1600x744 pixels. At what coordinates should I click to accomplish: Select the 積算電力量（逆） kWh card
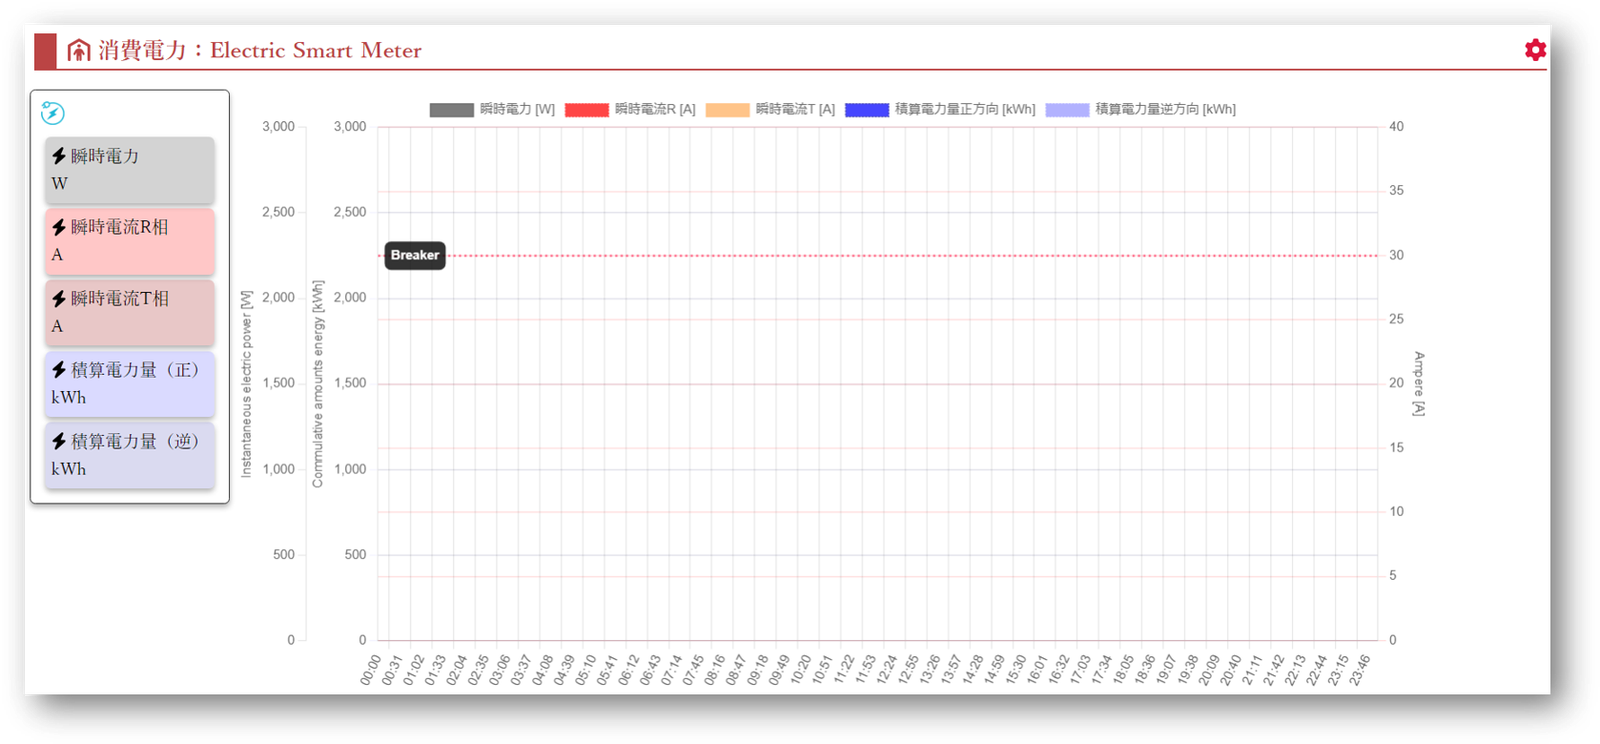[130, 455]
